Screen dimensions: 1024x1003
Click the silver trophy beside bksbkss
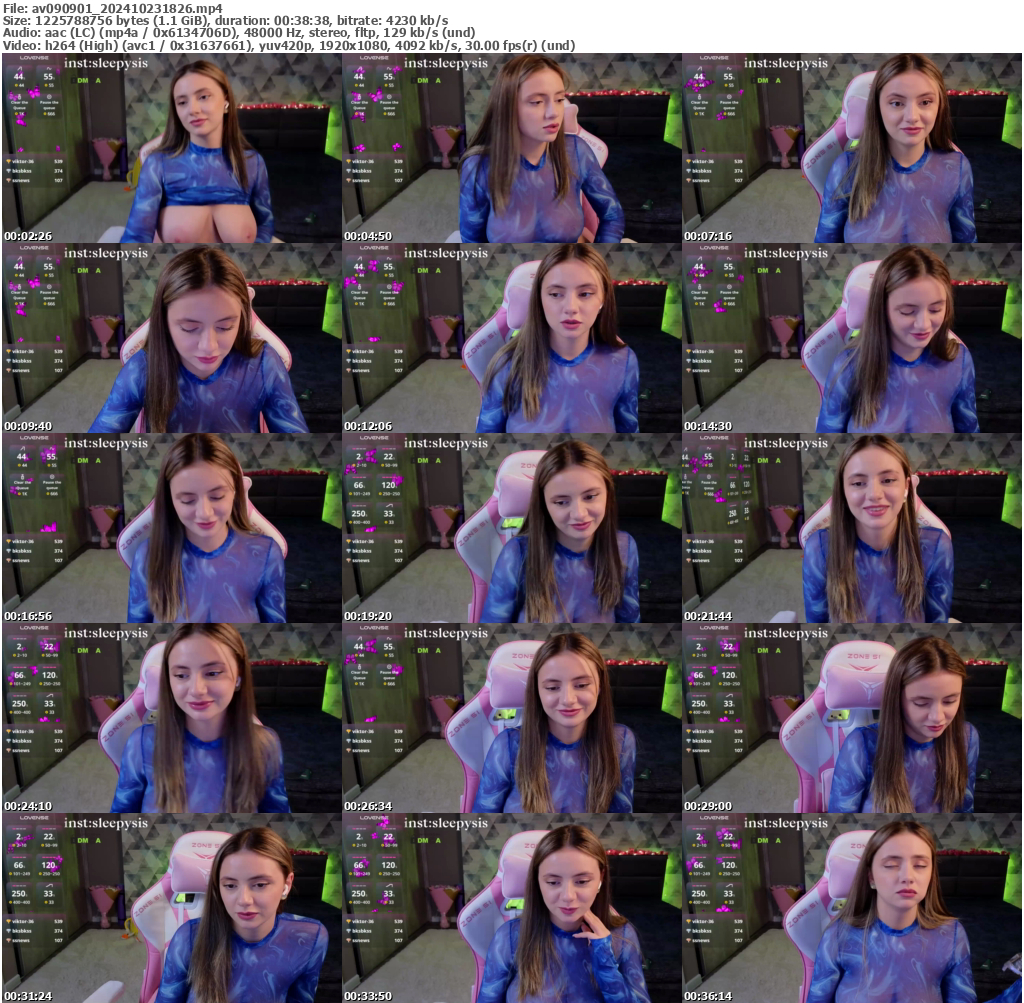pyautogui.click(x=8, y=171)
